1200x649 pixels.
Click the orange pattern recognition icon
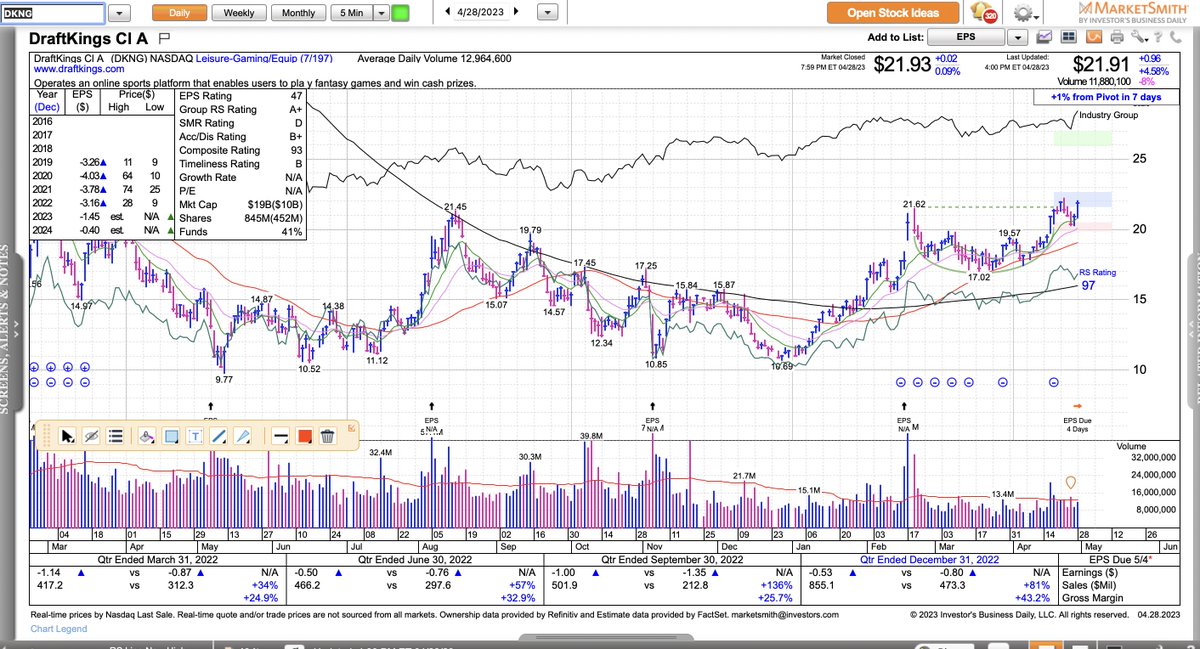click(1094, 37)
